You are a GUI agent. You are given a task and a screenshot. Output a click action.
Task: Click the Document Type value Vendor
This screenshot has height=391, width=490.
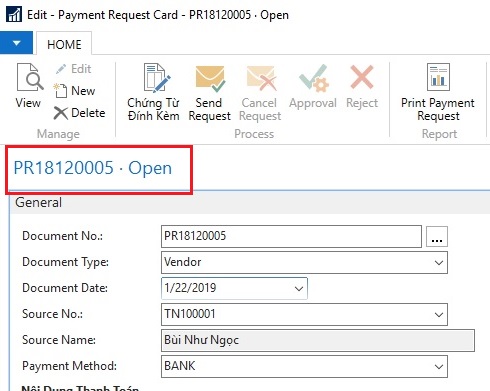[183, 262]
